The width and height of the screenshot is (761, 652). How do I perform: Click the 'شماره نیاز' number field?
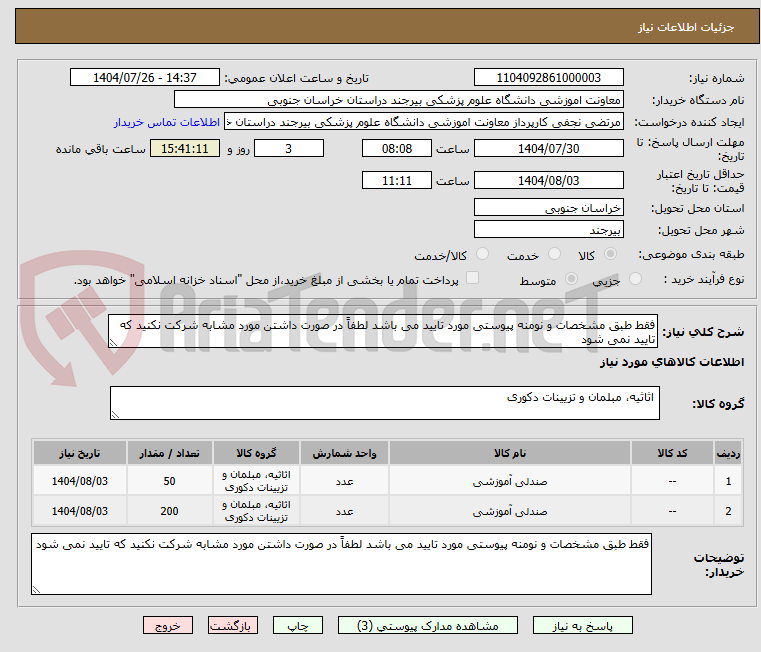548,78
